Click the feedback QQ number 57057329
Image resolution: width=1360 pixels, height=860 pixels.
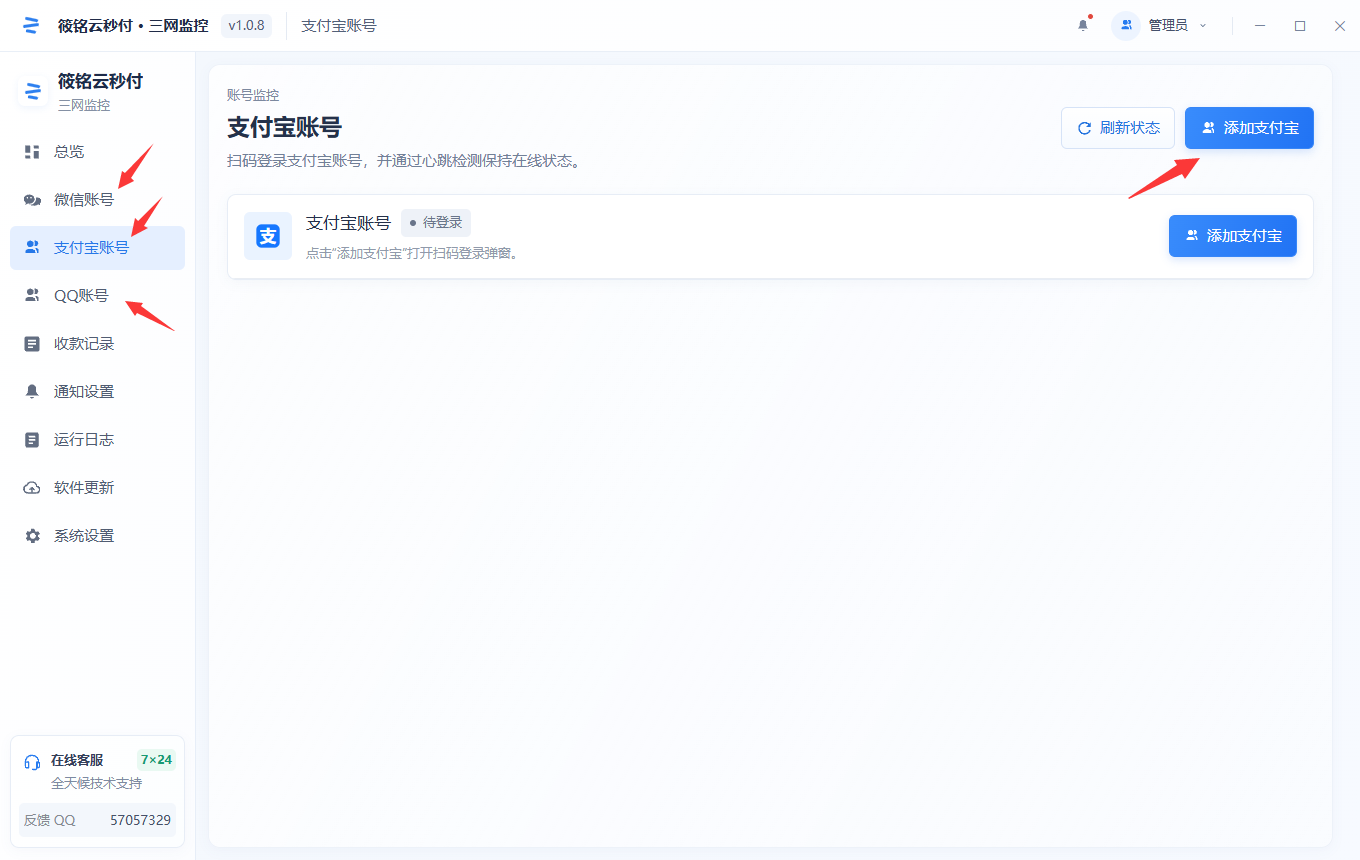[140, 820]
